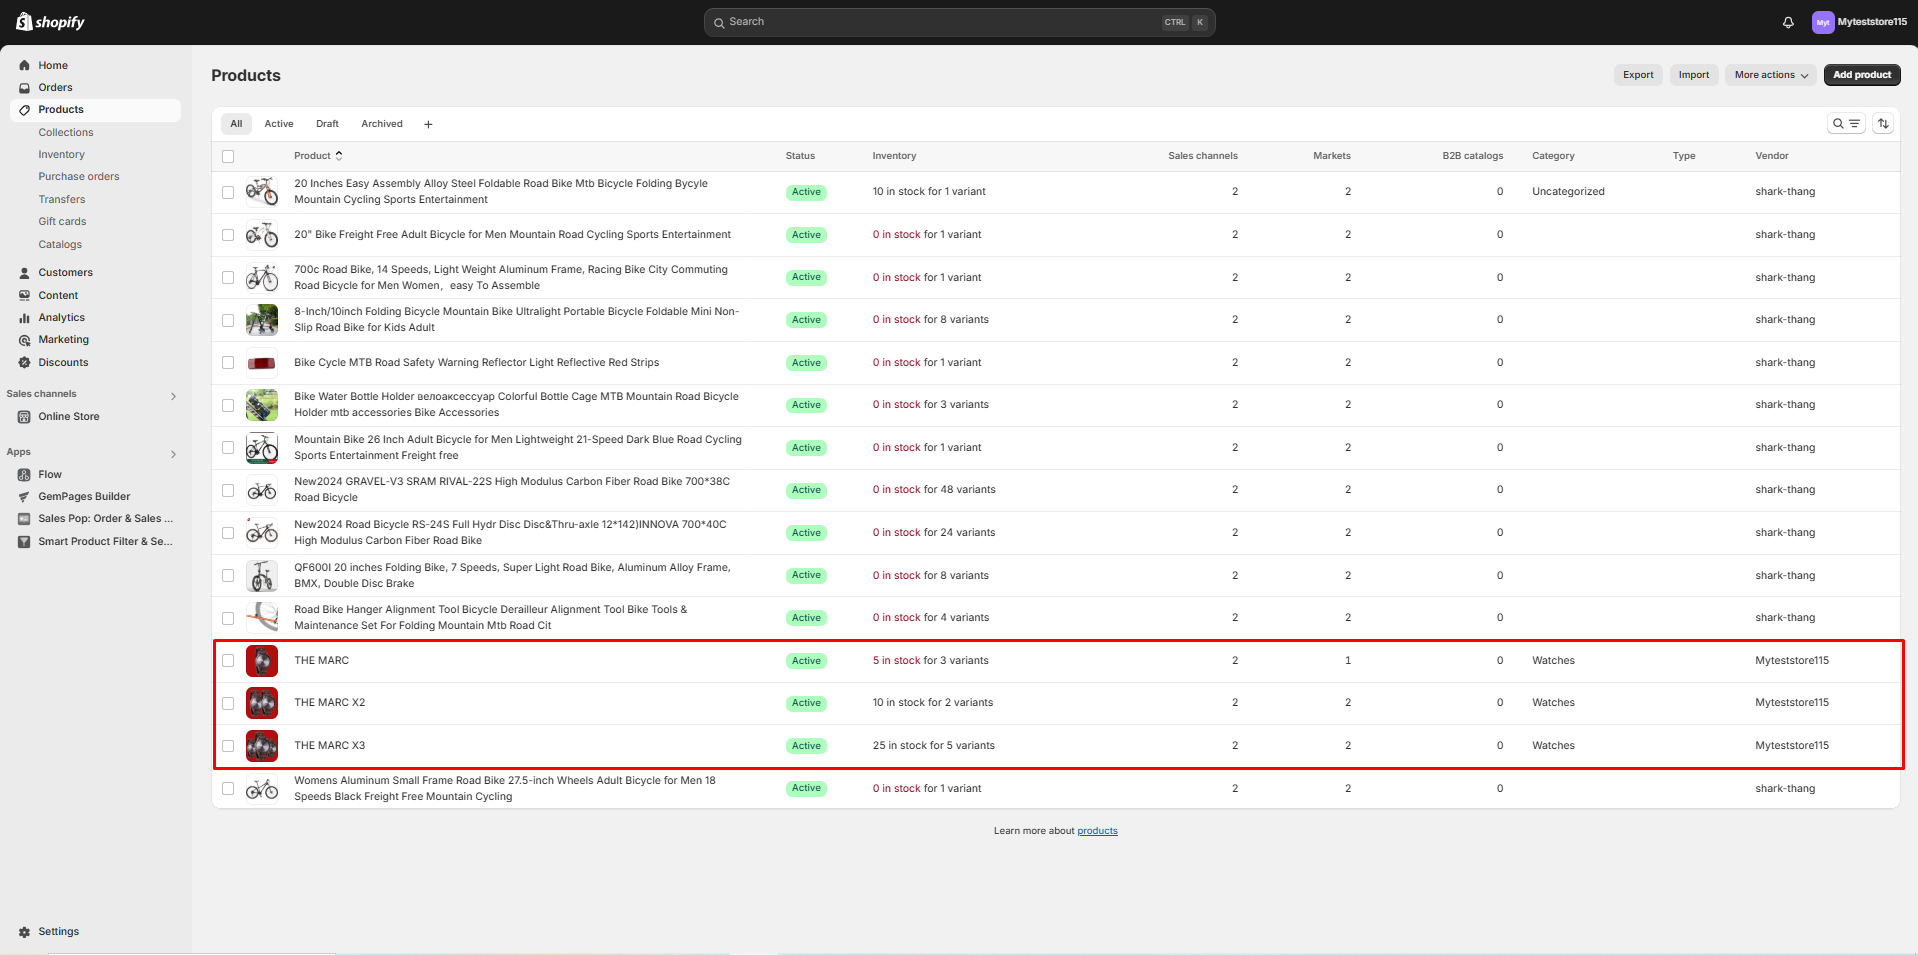Select the Bike Cycle MTB reflector checkbox
This screenshot has height=955, width=1918.
[228, 363]
